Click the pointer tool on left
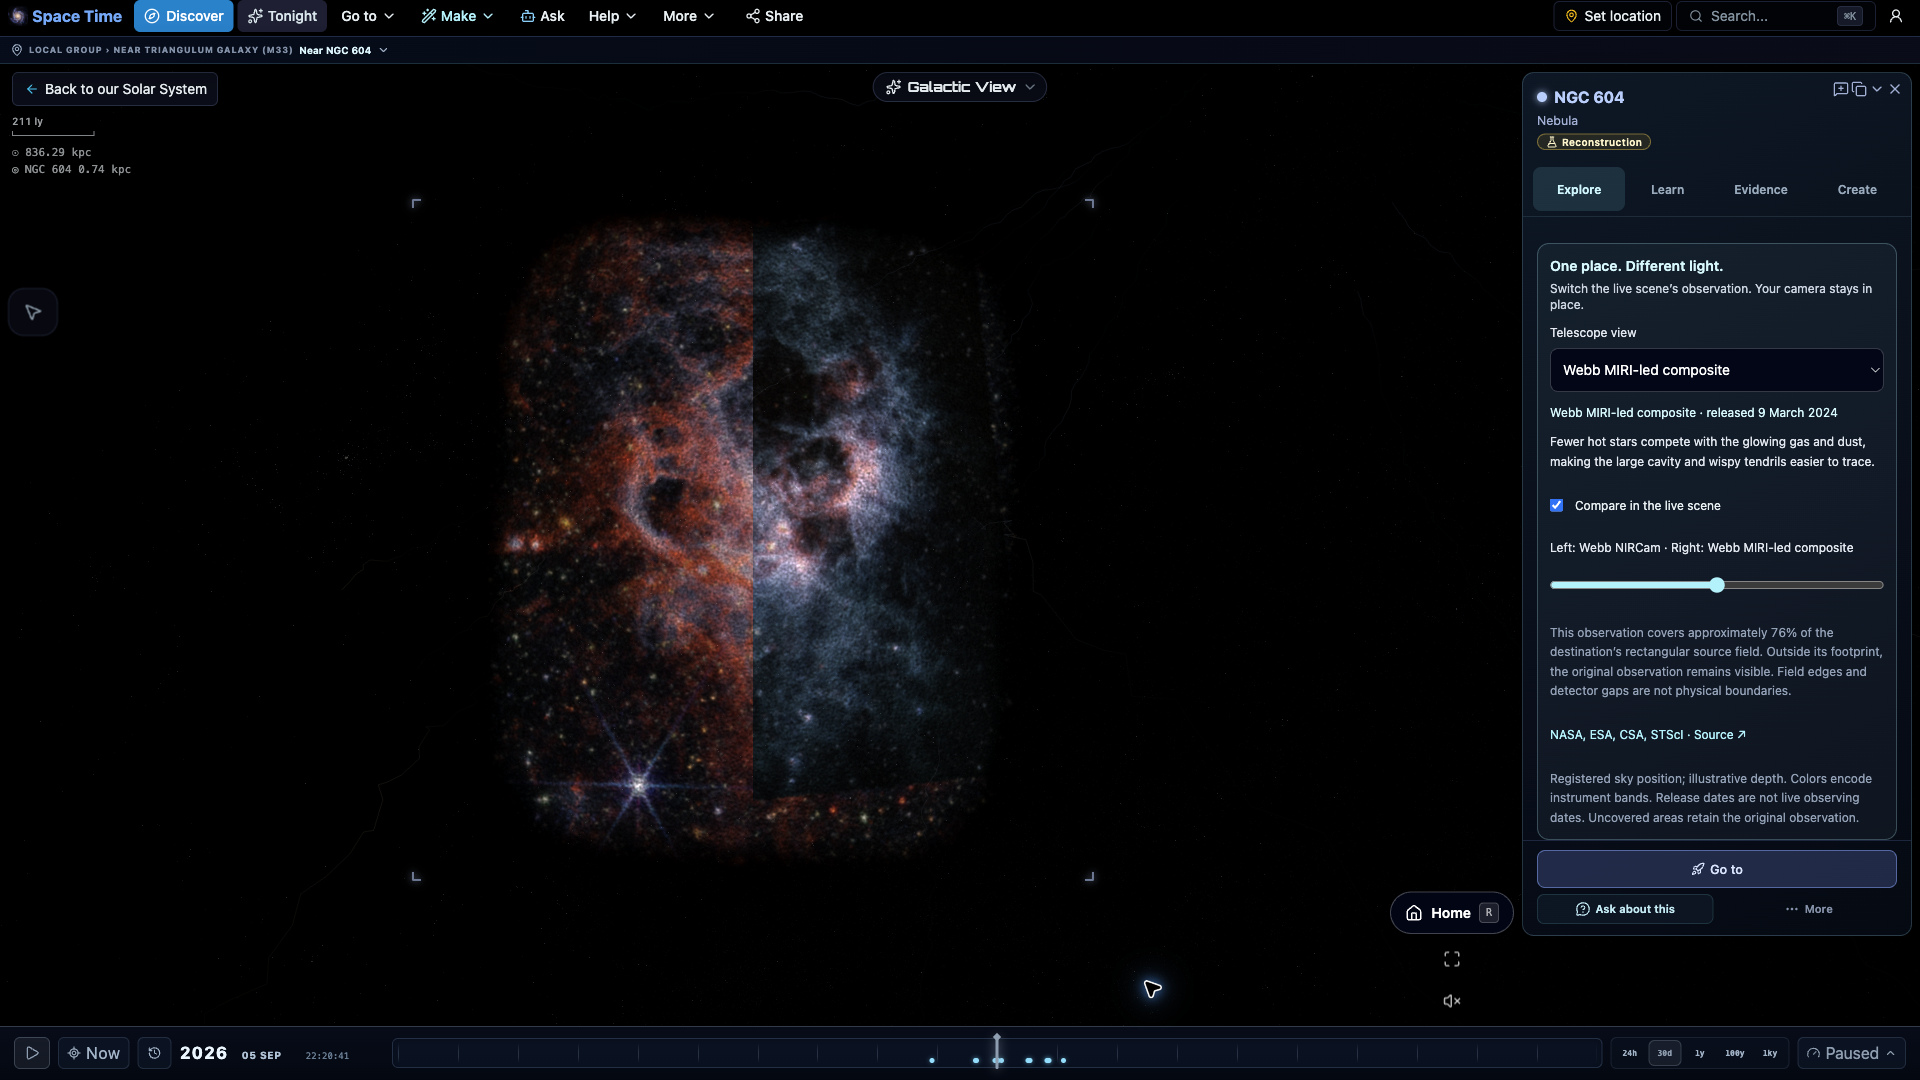 tap(33, 312)
